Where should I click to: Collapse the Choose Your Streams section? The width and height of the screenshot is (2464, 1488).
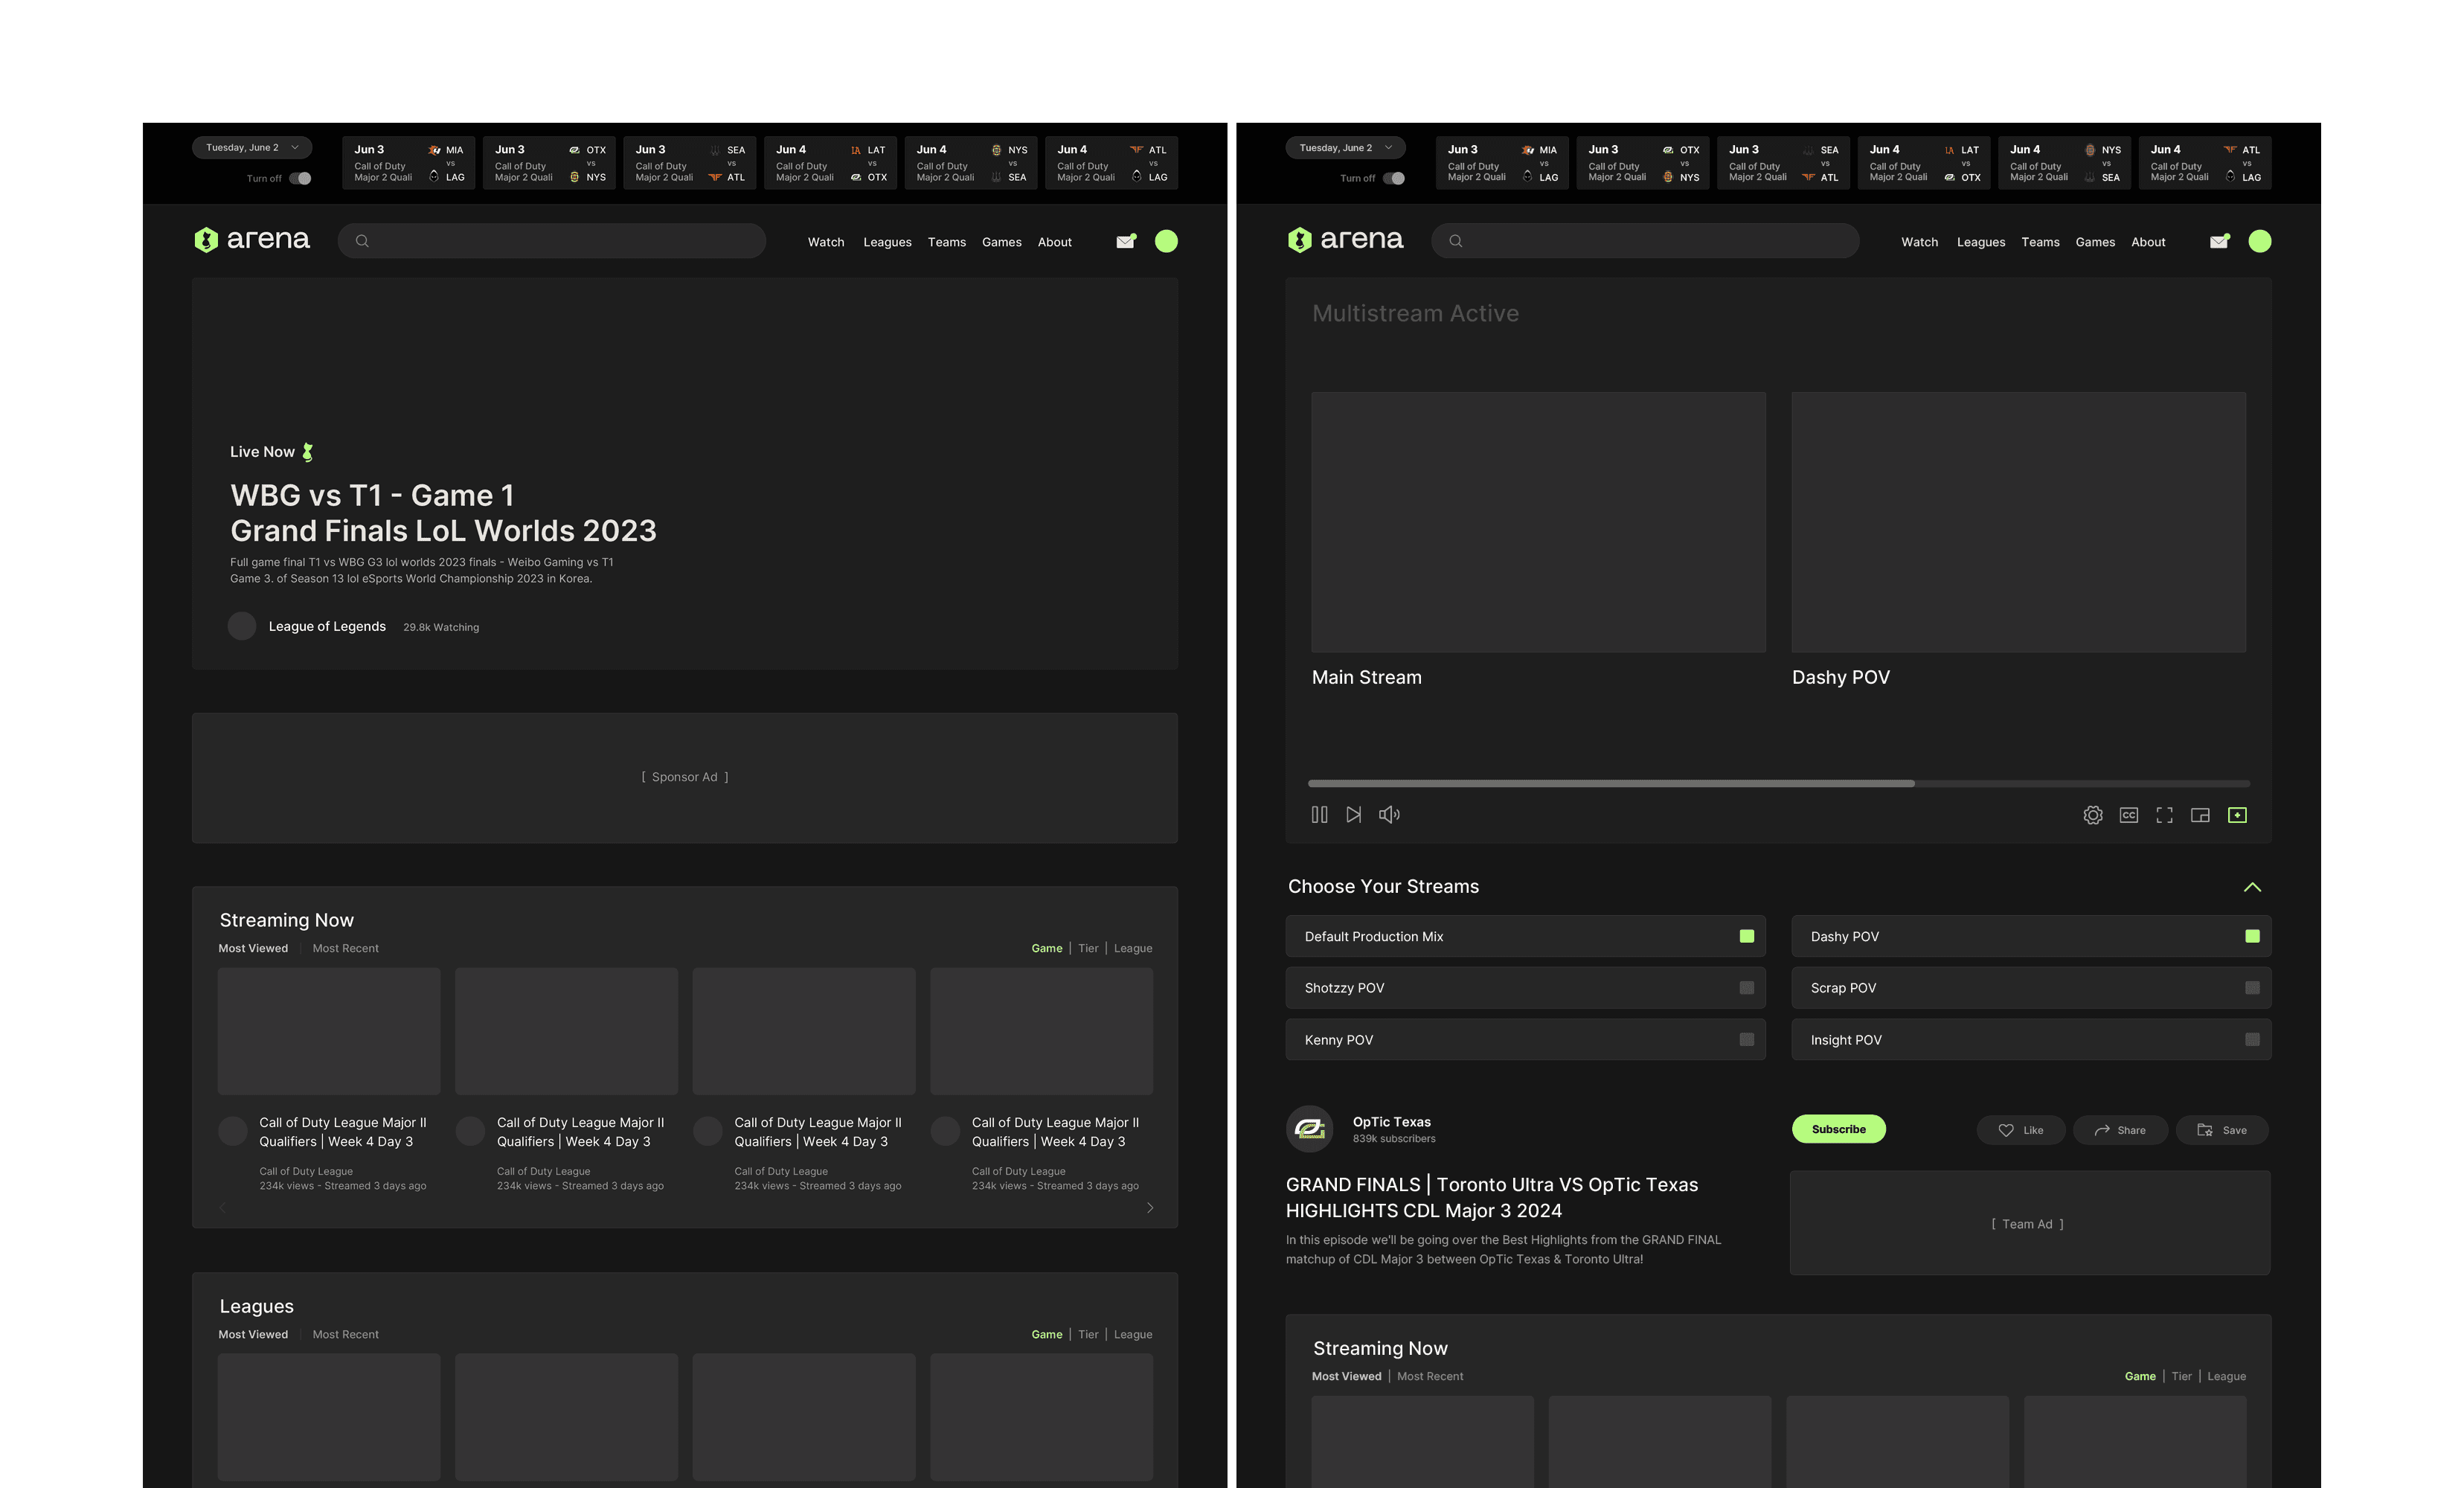(x=2252, y=887)
